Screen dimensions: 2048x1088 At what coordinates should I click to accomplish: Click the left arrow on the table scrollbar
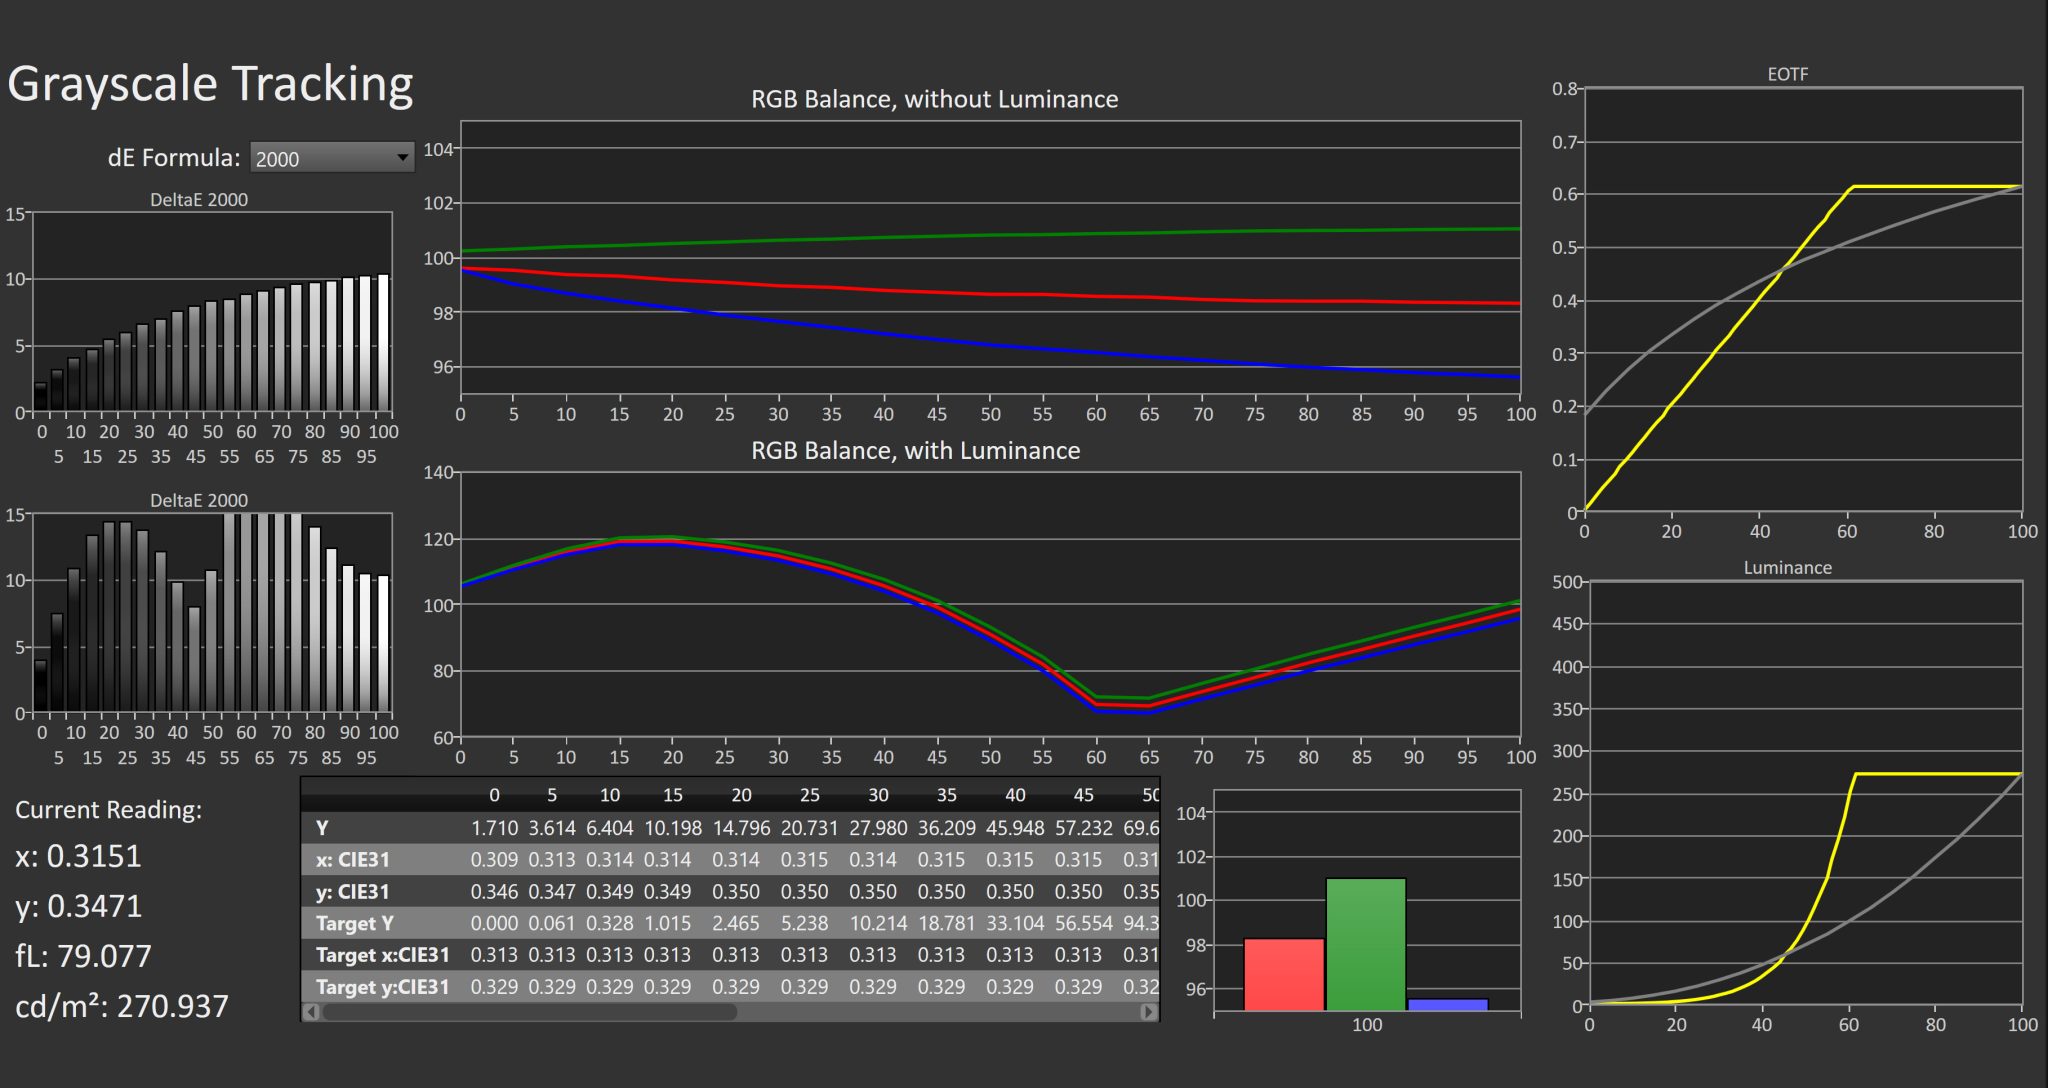[313, 1011]
